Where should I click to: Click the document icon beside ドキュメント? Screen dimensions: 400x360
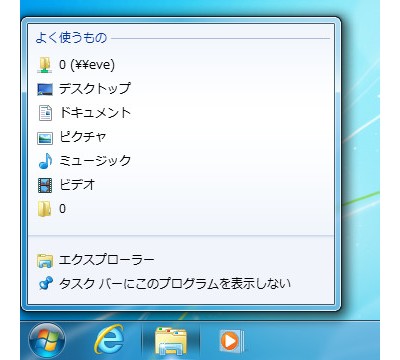[45, 113]
